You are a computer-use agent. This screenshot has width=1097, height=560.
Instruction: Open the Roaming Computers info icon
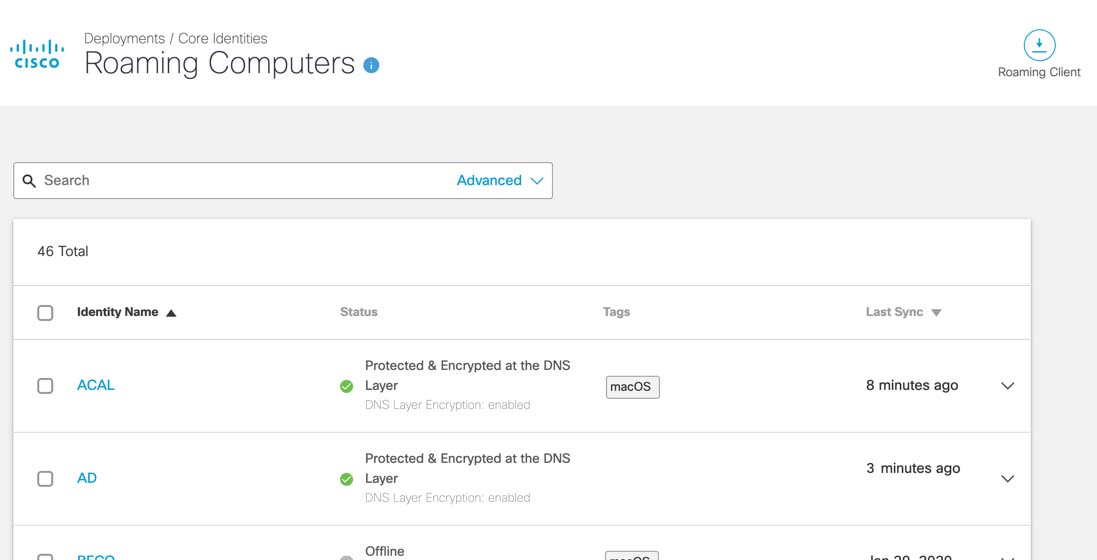371,65
